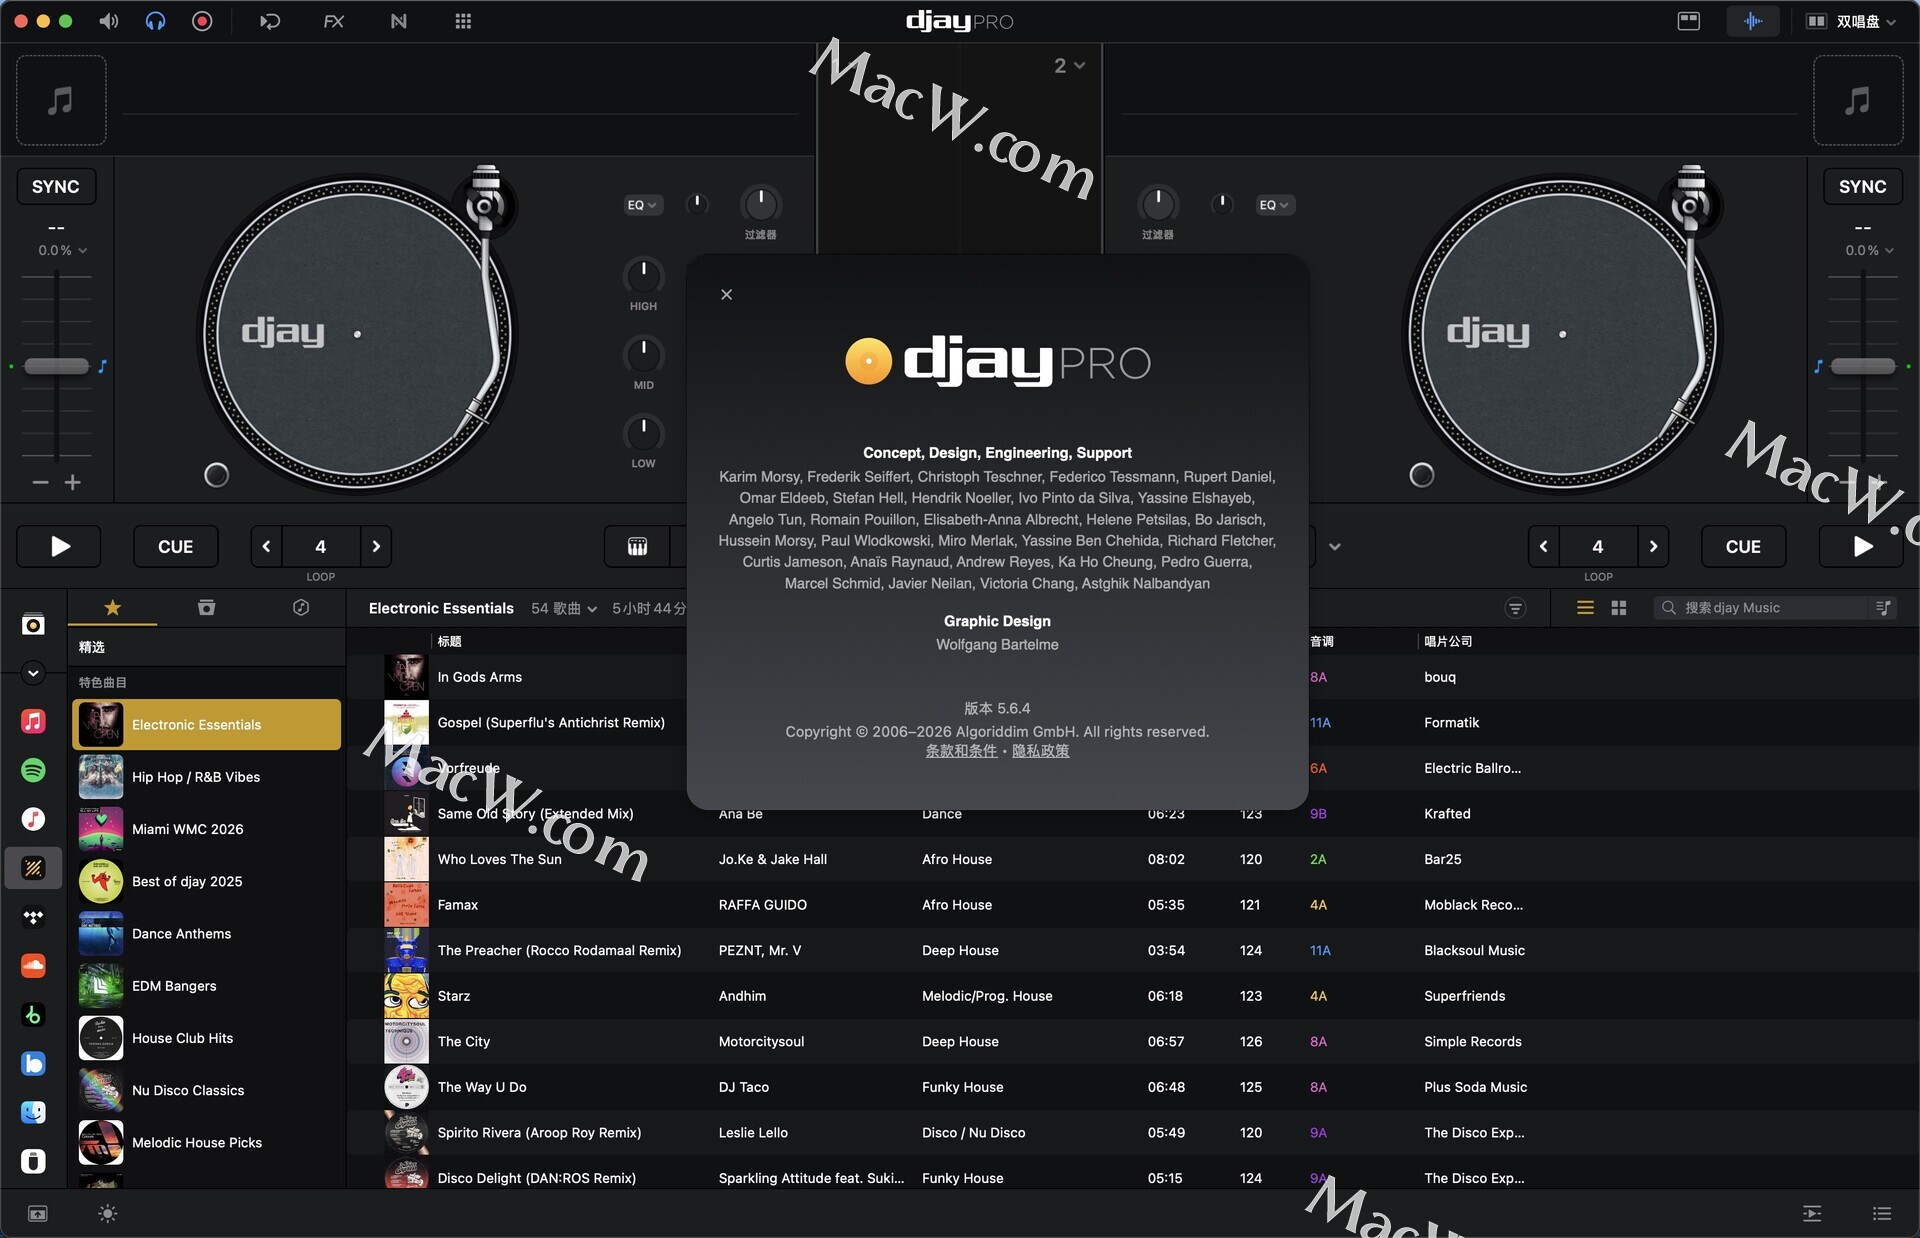Open the sampler grid icon
The width and height of the screenshot is (1920, 1238).
point(463,21)
